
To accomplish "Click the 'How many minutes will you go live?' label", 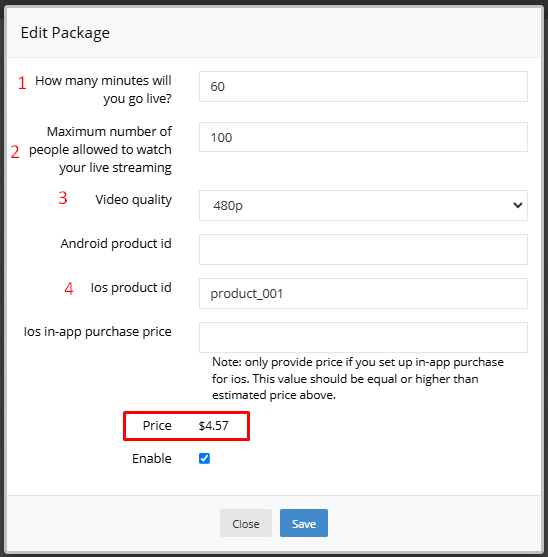I will click(103, 89).
